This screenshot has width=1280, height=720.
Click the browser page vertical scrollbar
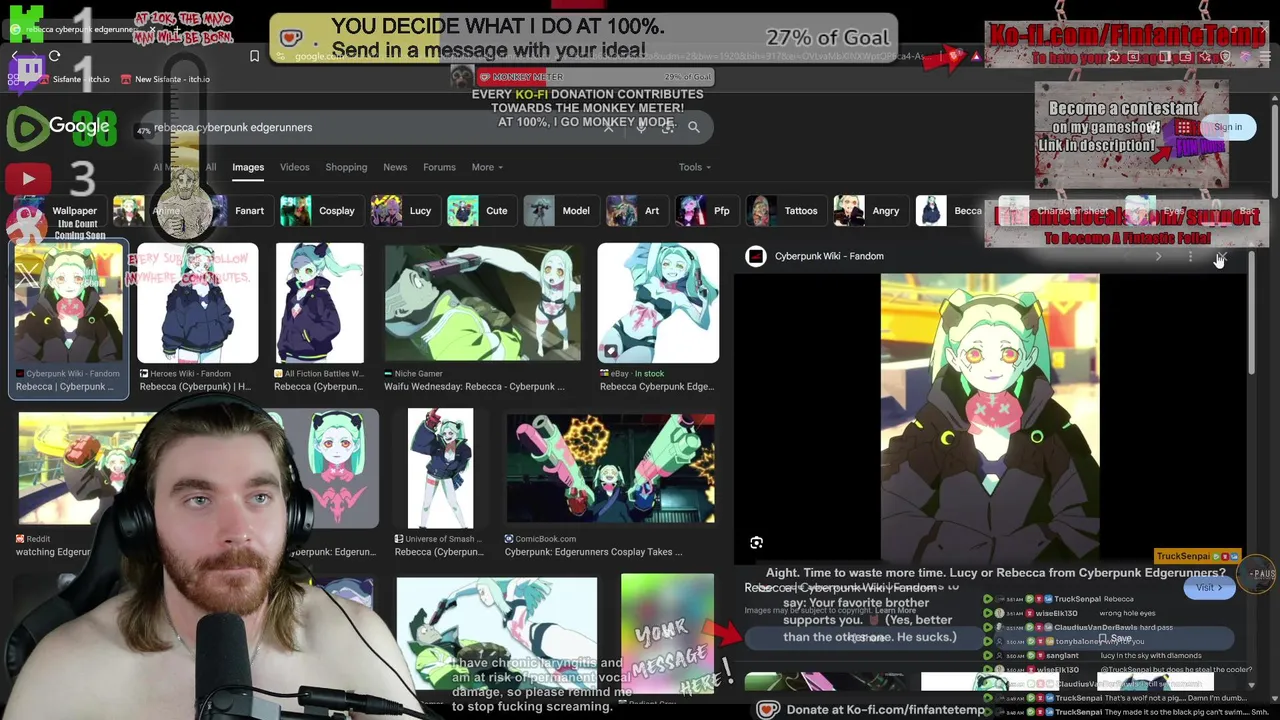1274,150
